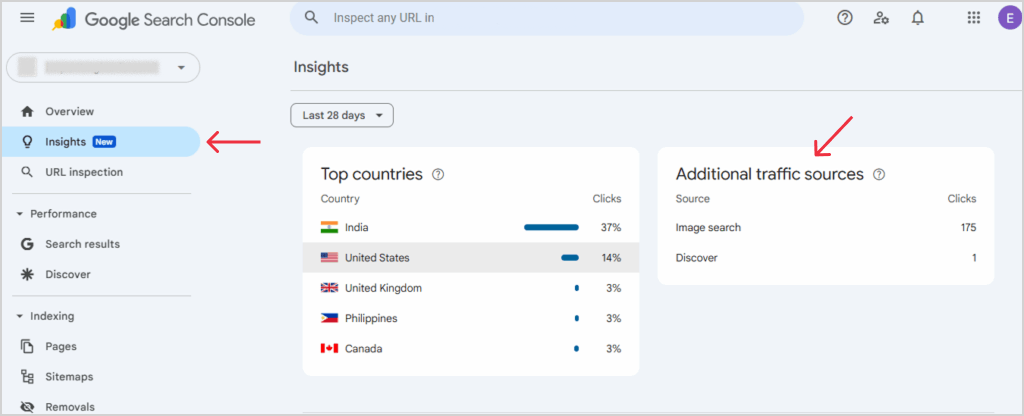Image resolution: width=1024 pixels, height=416 pixels.
Task: Click the Country column header
Action: [340, 199]
